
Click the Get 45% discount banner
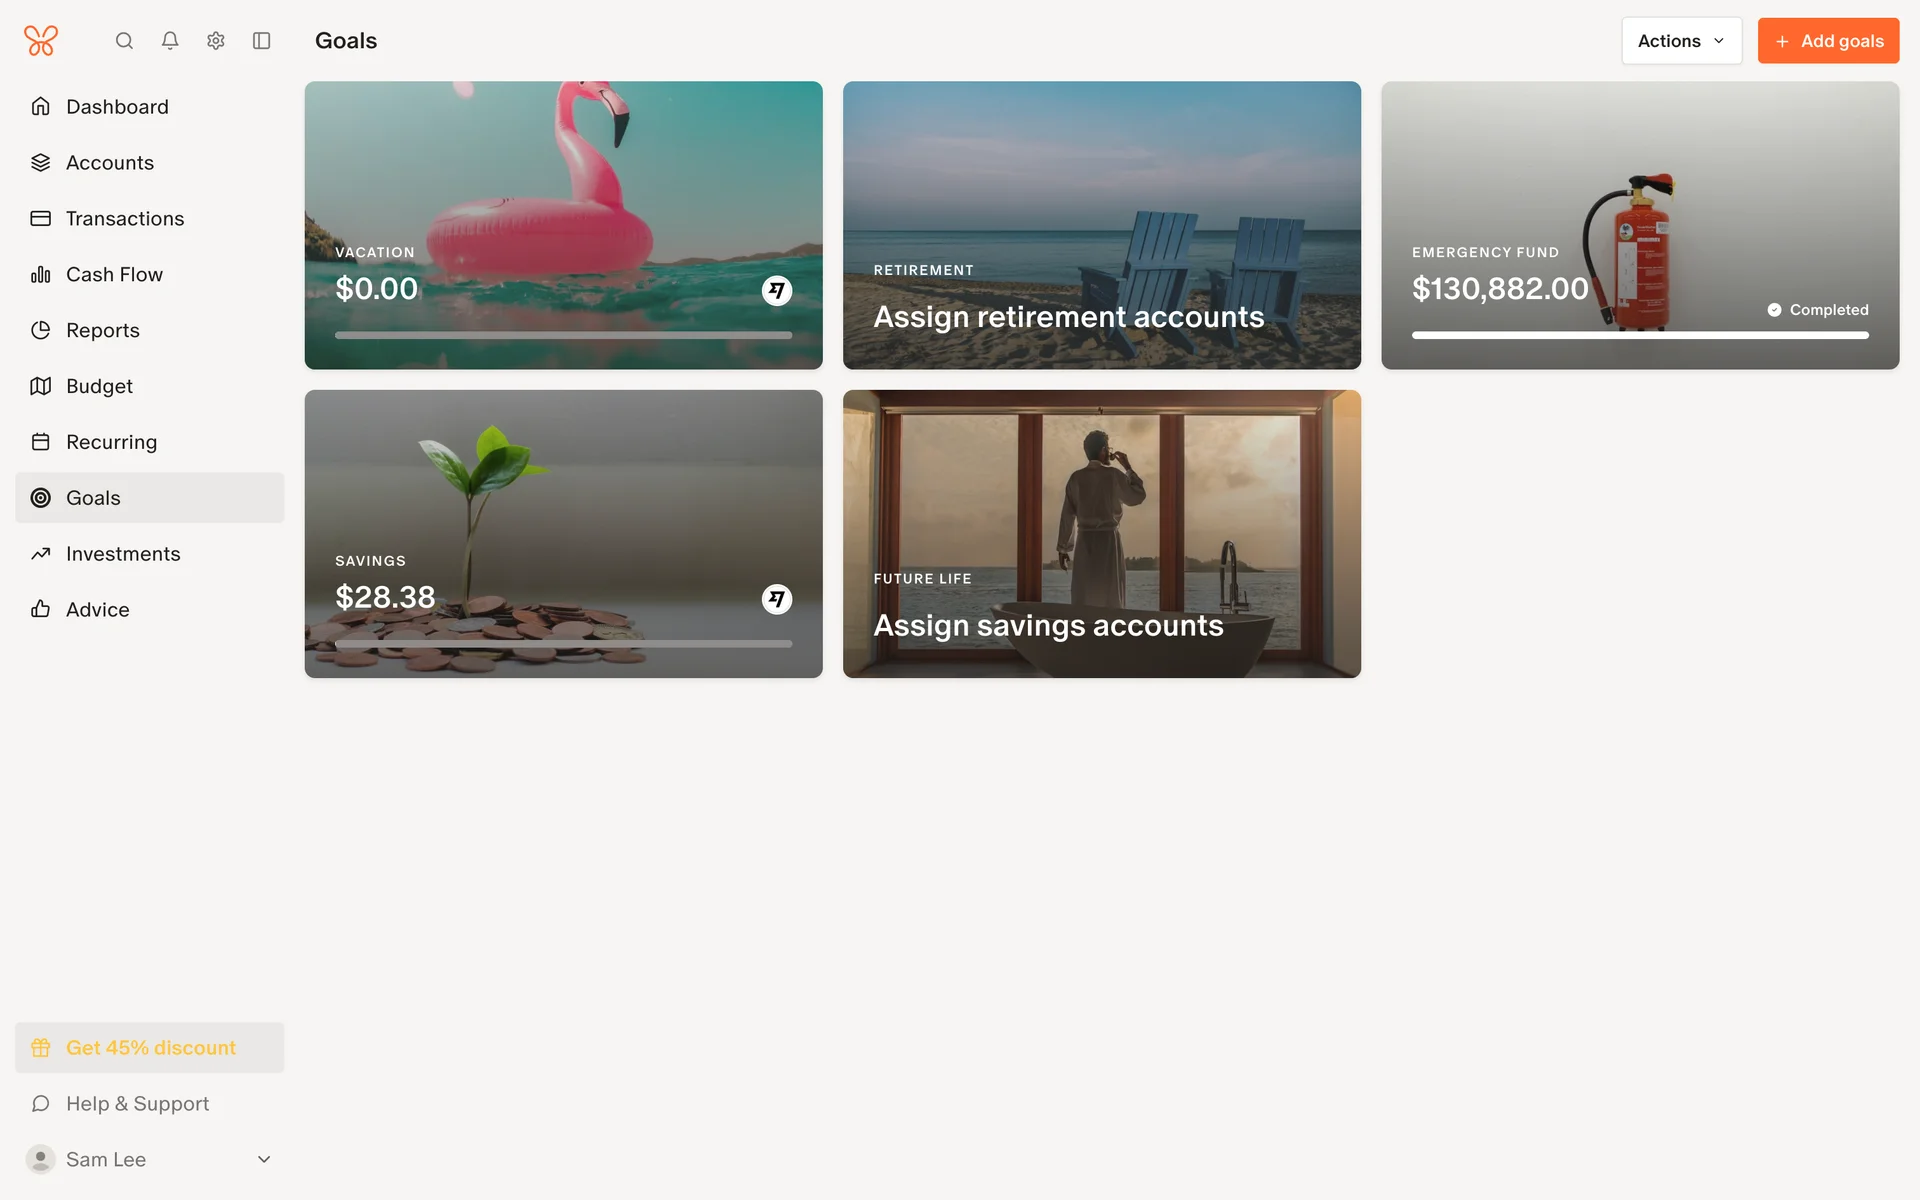click(150, 1048)
